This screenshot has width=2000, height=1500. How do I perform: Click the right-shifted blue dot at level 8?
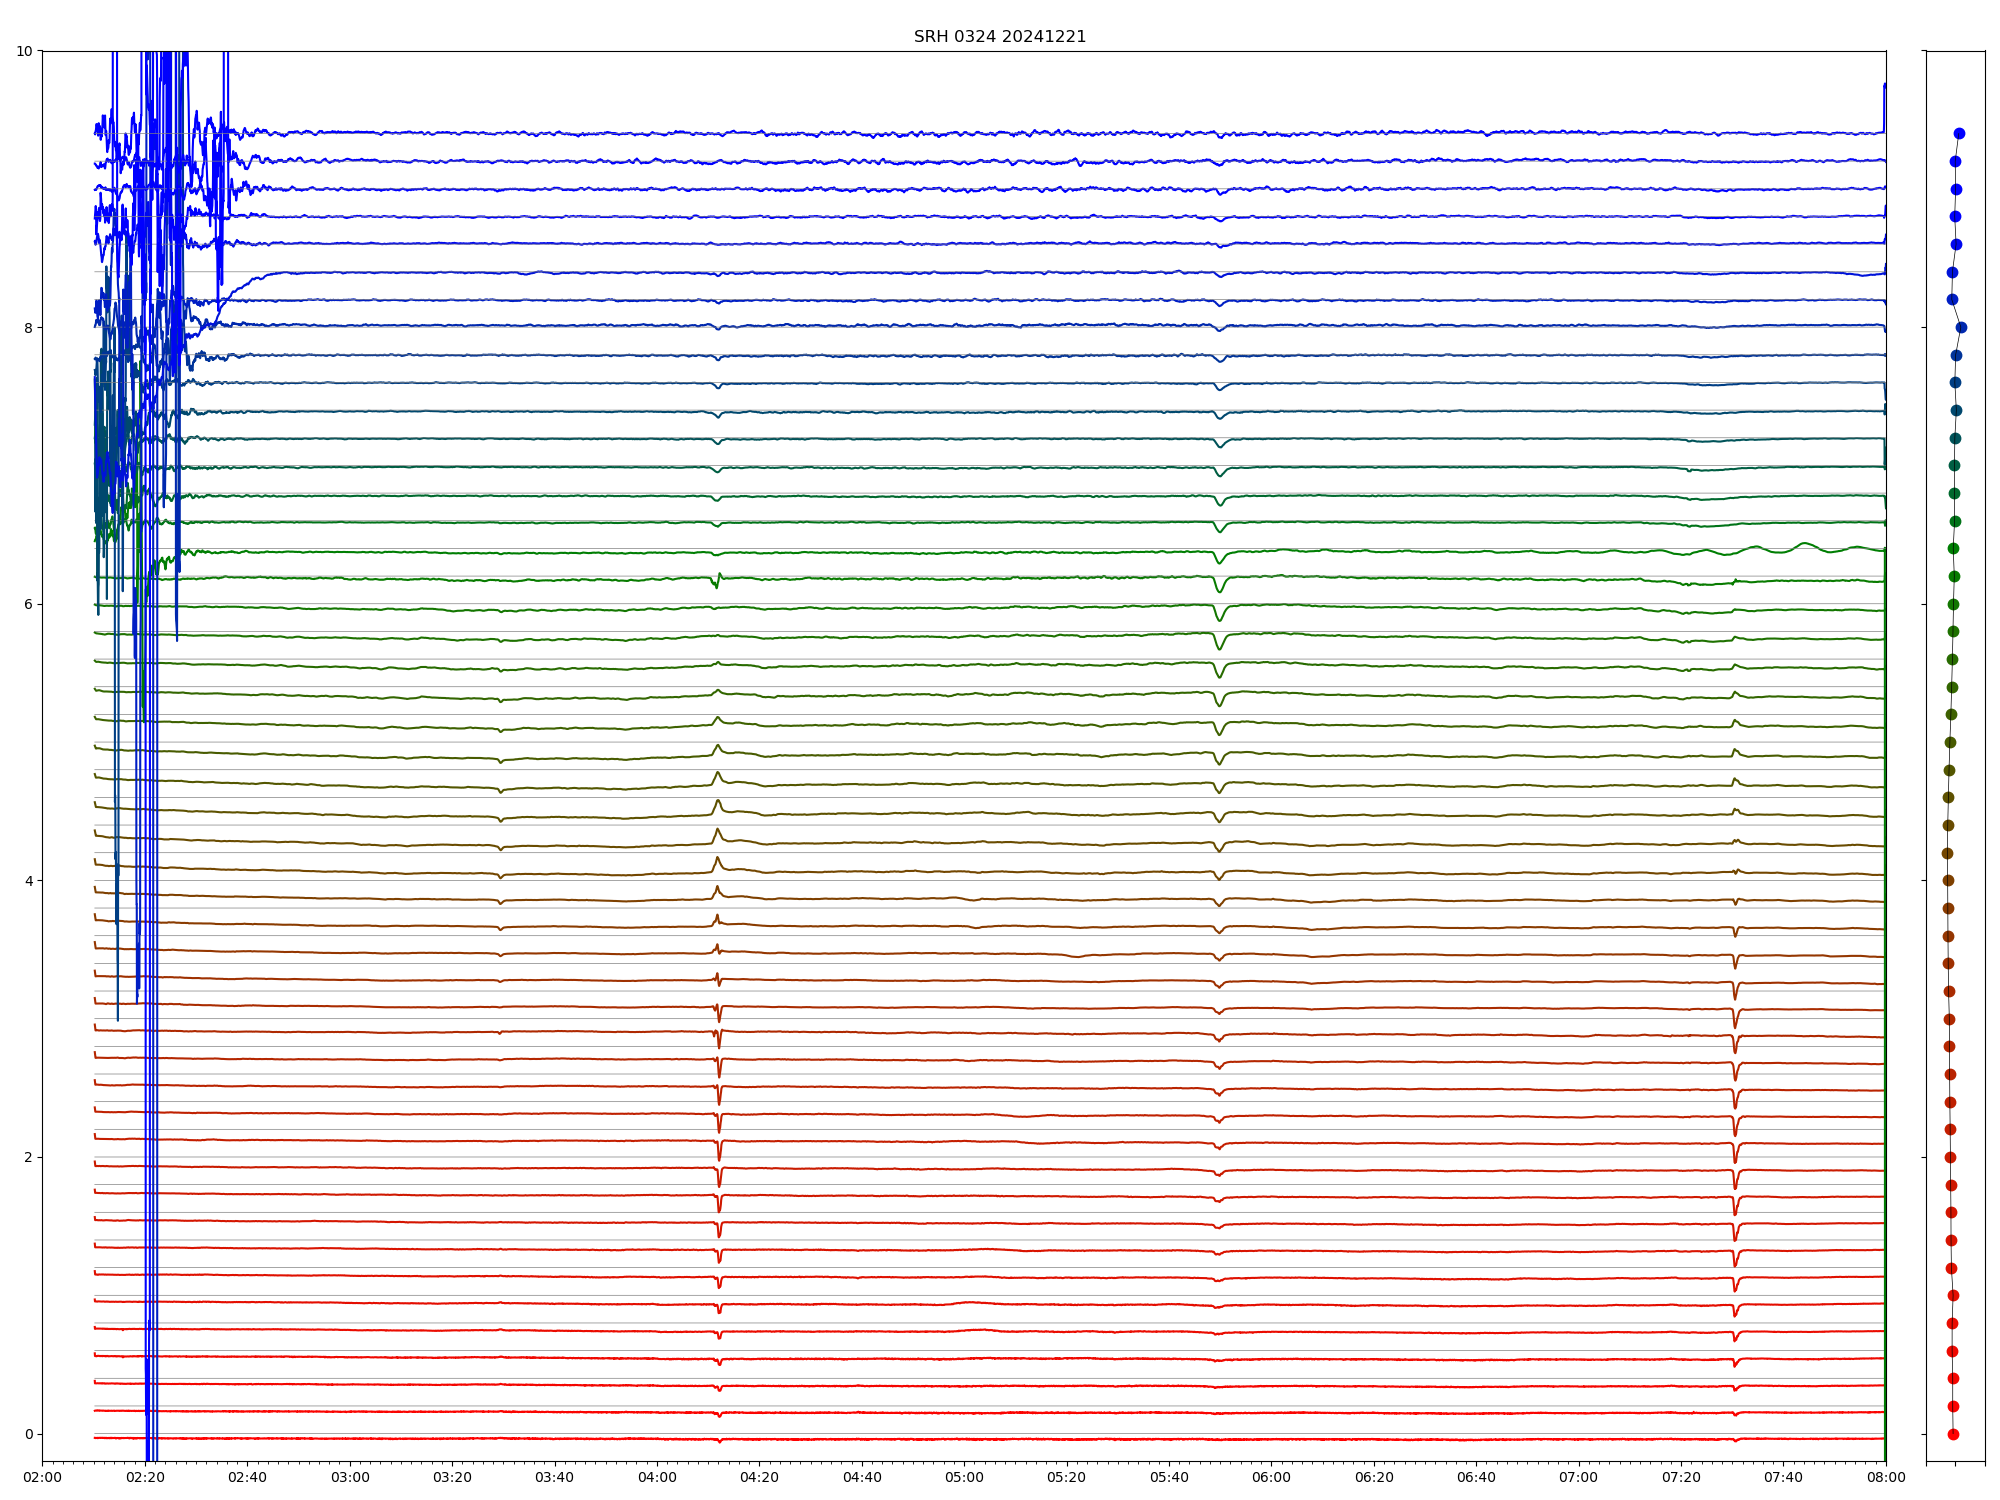point(1961,327)
